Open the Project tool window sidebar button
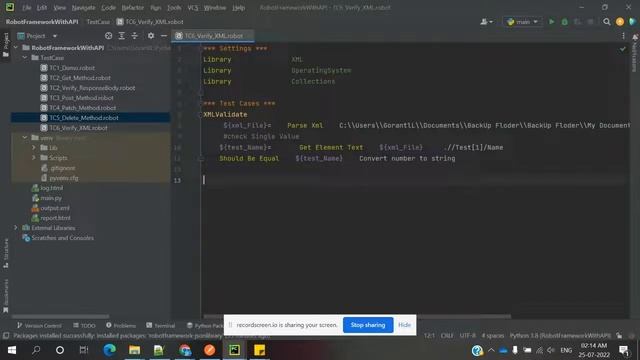This screenshot has width=640, height=360. pos(6,44)
